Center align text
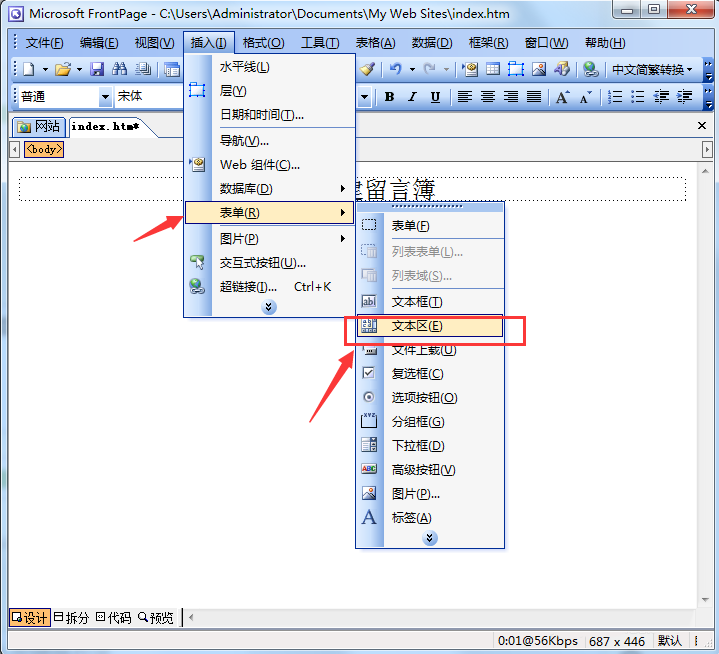 pyautogui.click(x=487, y=97)
